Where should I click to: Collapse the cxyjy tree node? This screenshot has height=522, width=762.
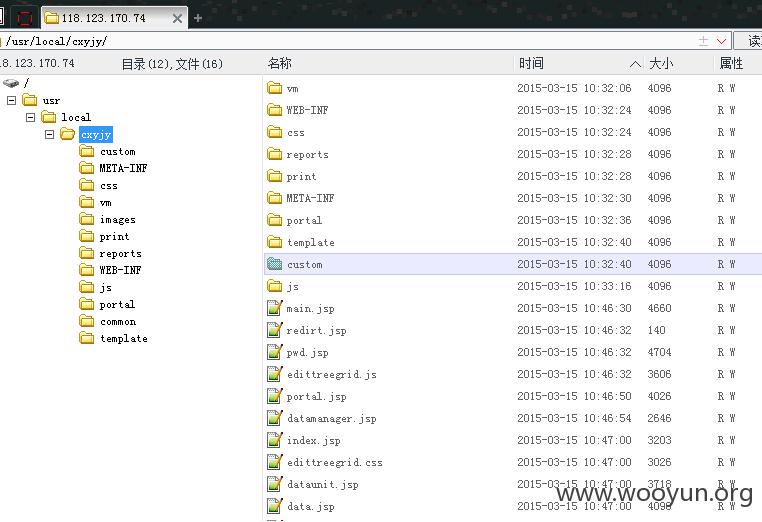click(50, 135)
